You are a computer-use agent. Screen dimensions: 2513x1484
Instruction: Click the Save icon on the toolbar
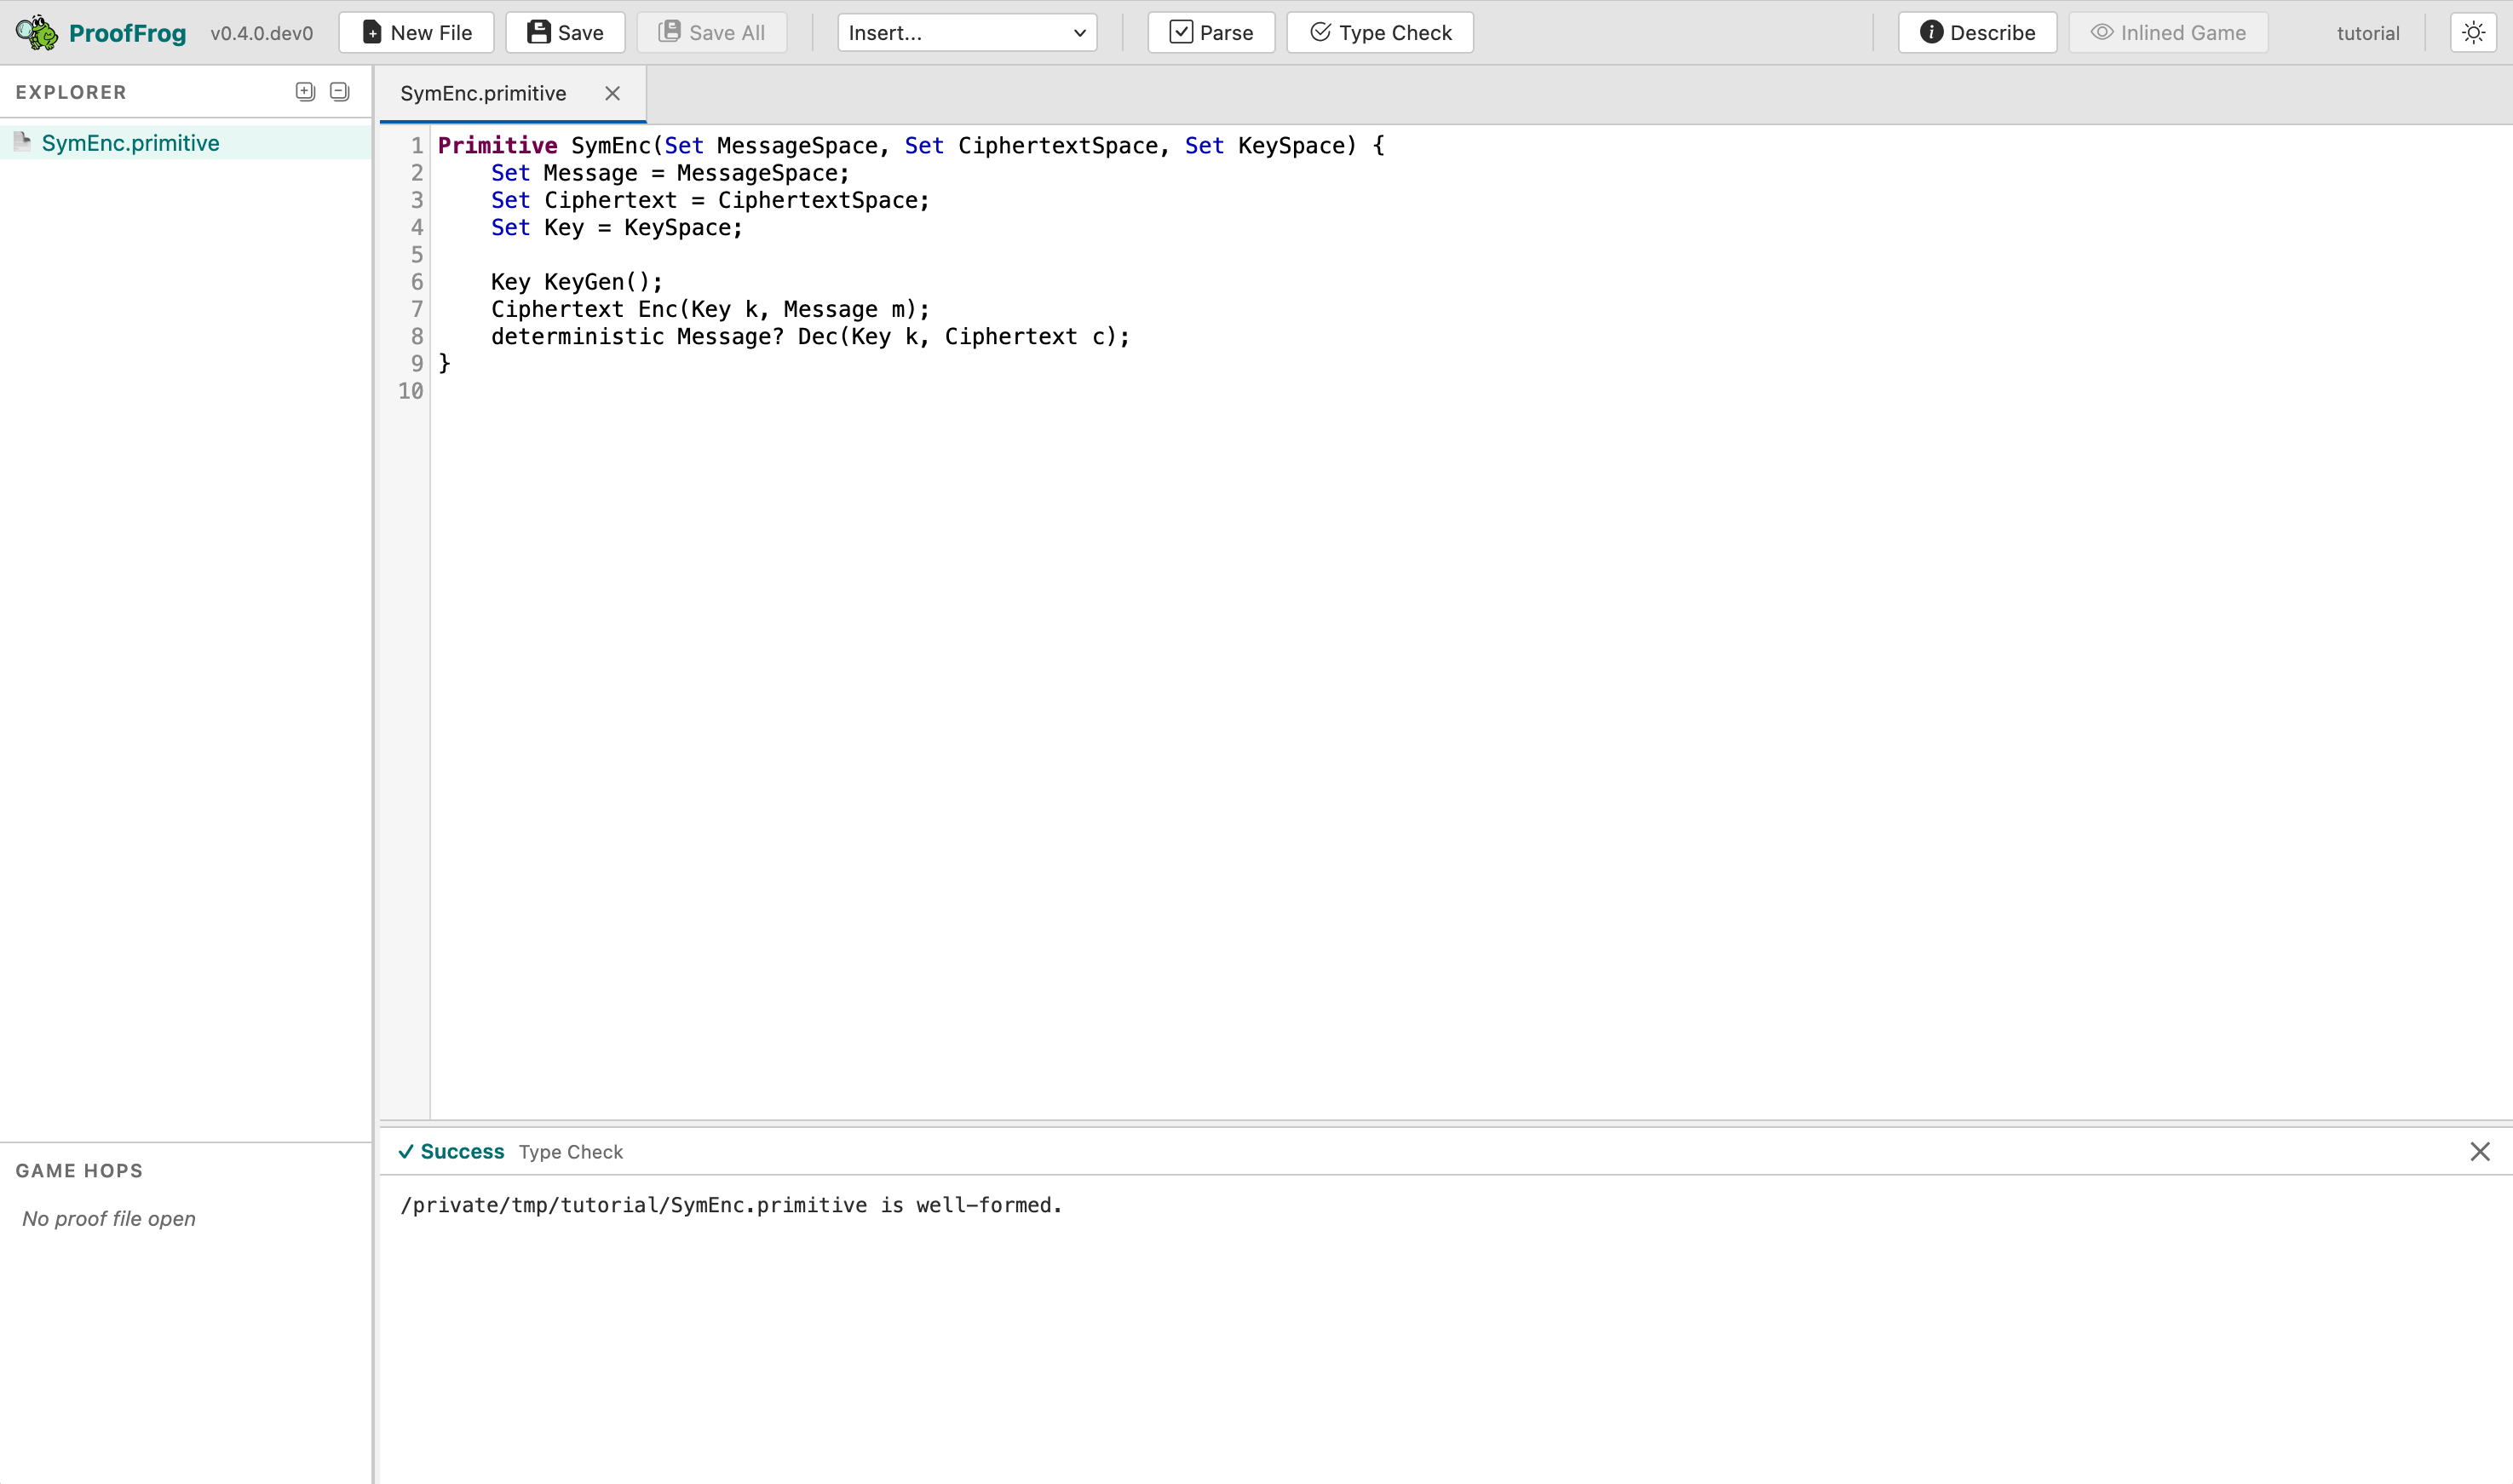[540, 32]
